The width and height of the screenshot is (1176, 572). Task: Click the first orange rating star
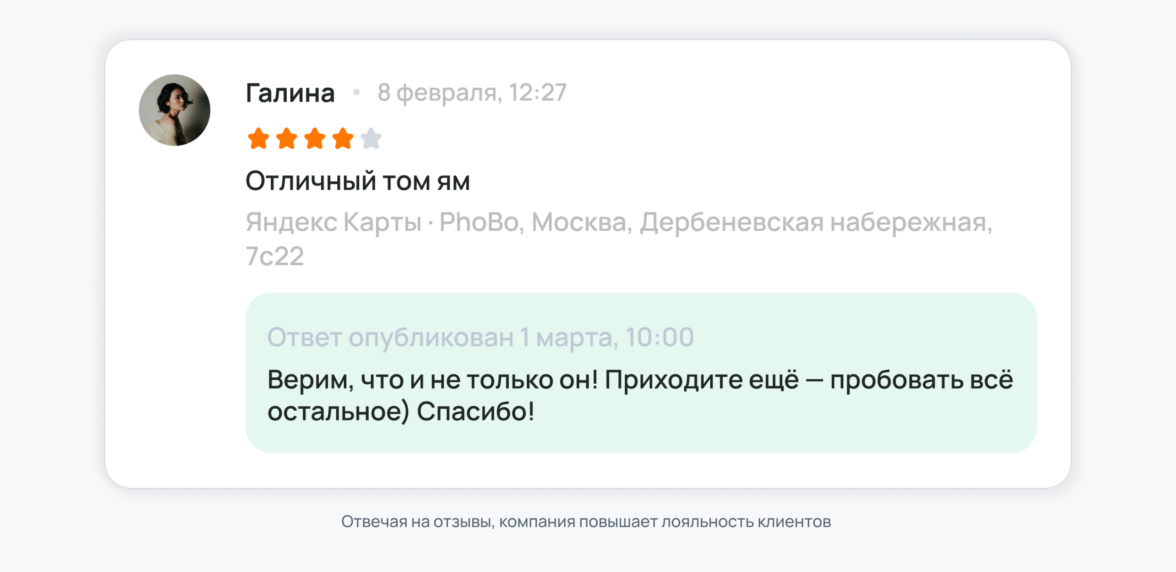click(259, 138)
